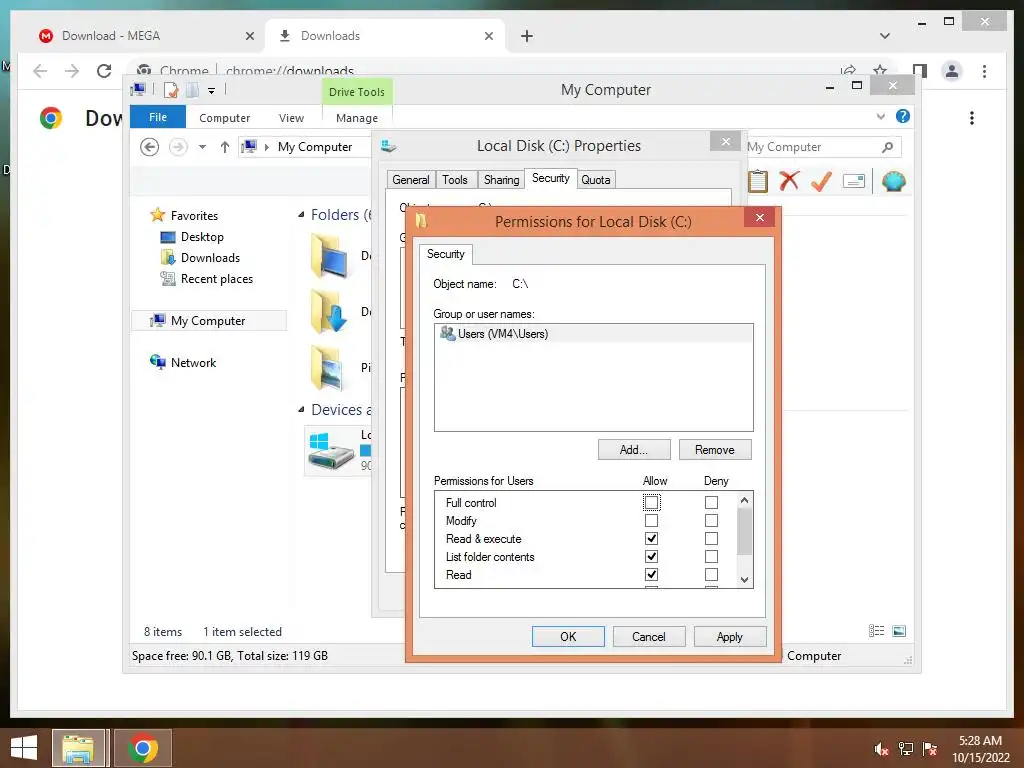Open the General tab in Local Disk Properties
This screenshot has width=1024, height=768.
point(411,180)
